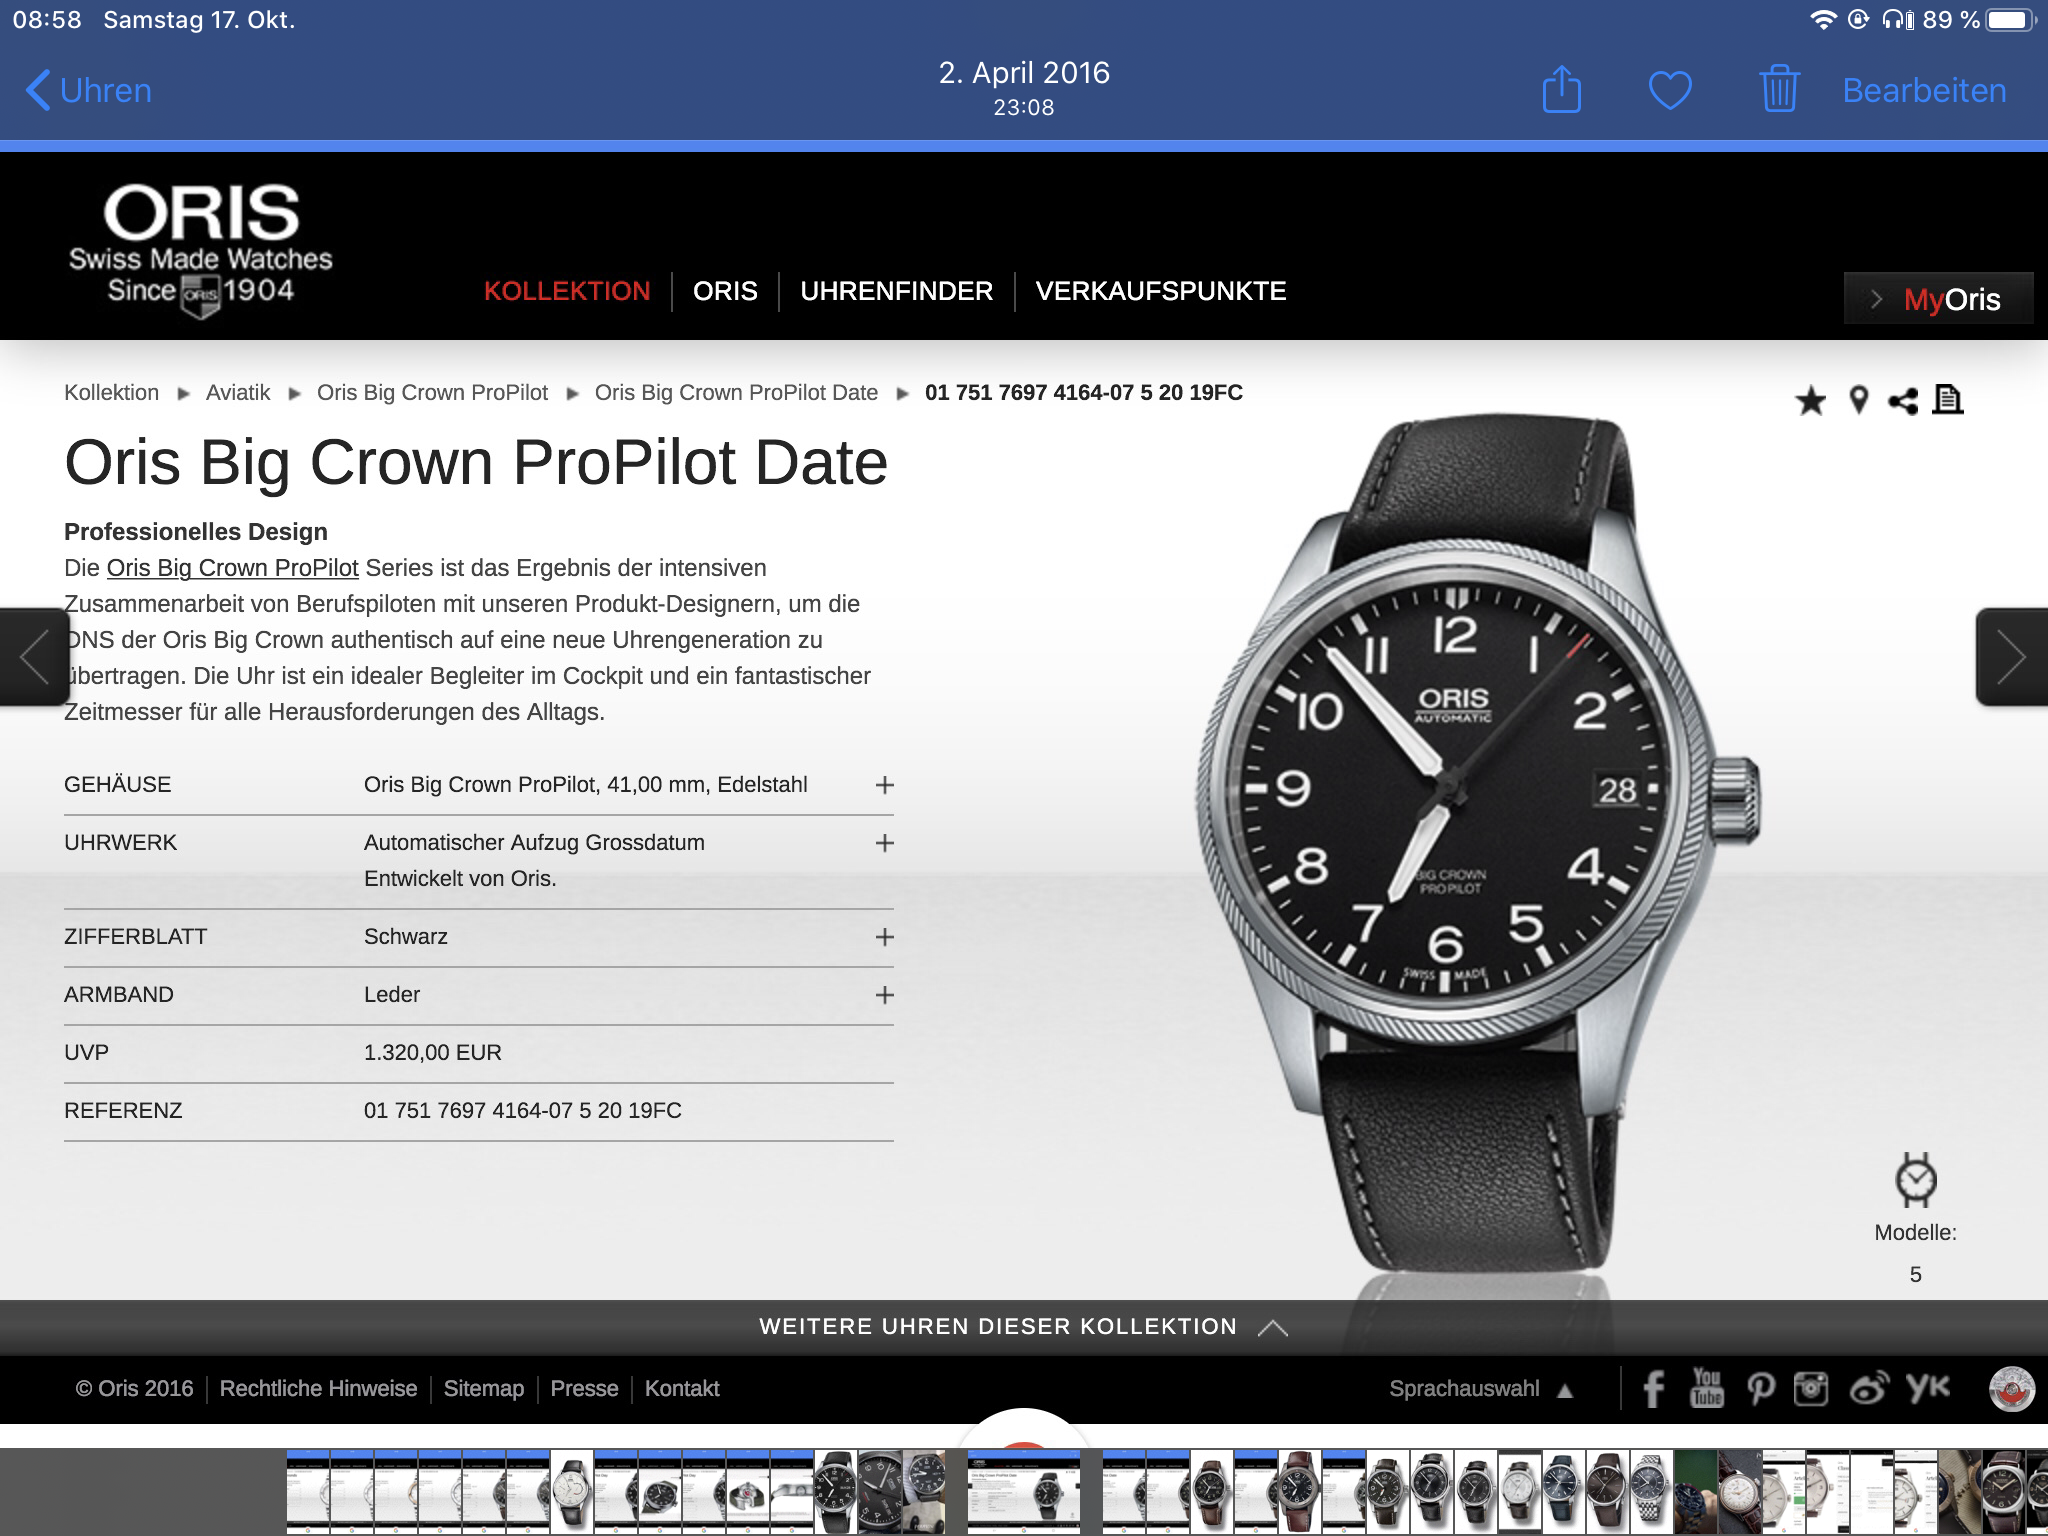Click Aviatik in the breadcrumb
Image resolution: width=2048 pixels, height=1536 pixels.
coord(238,393)
